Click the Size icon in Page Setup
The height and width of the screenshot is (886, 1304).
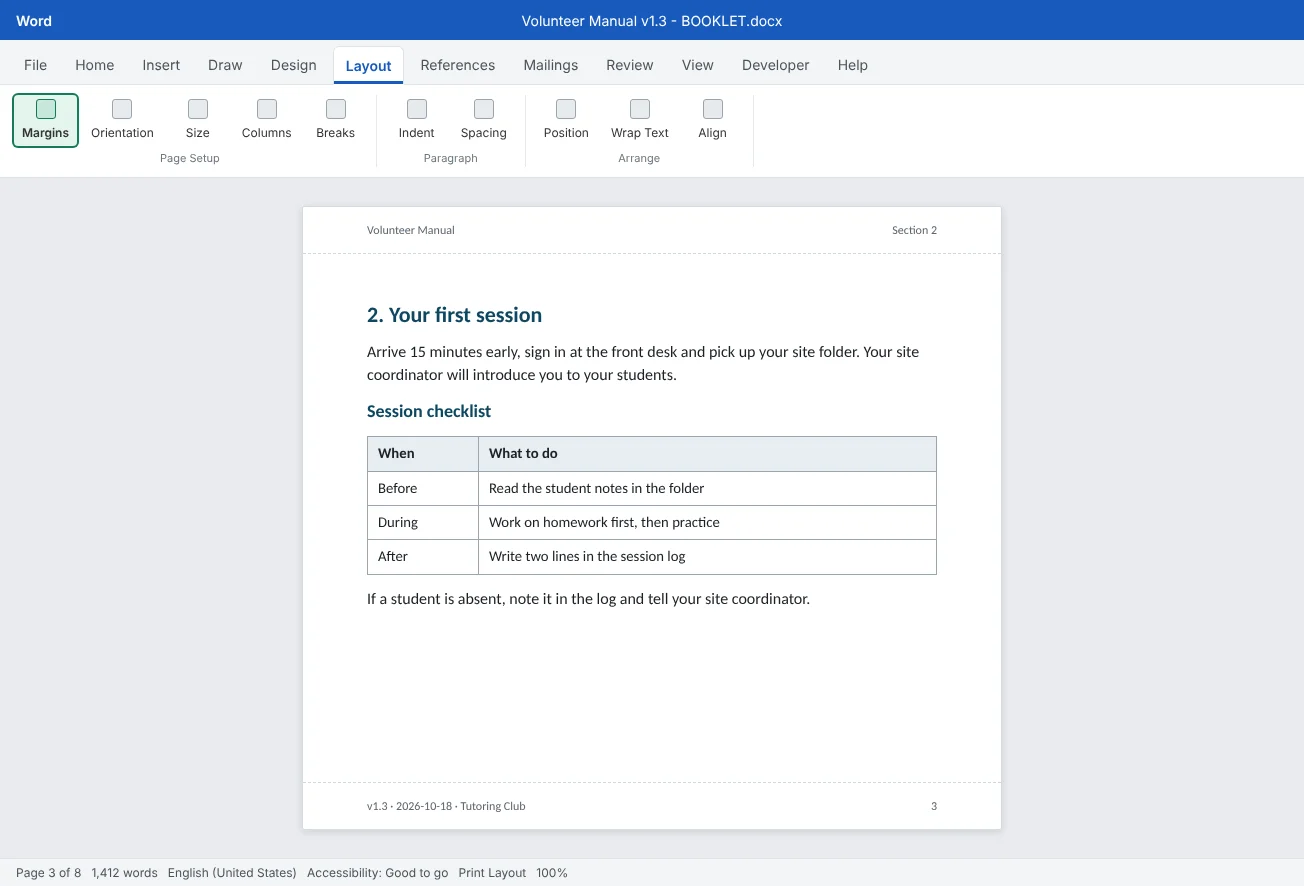198,109
